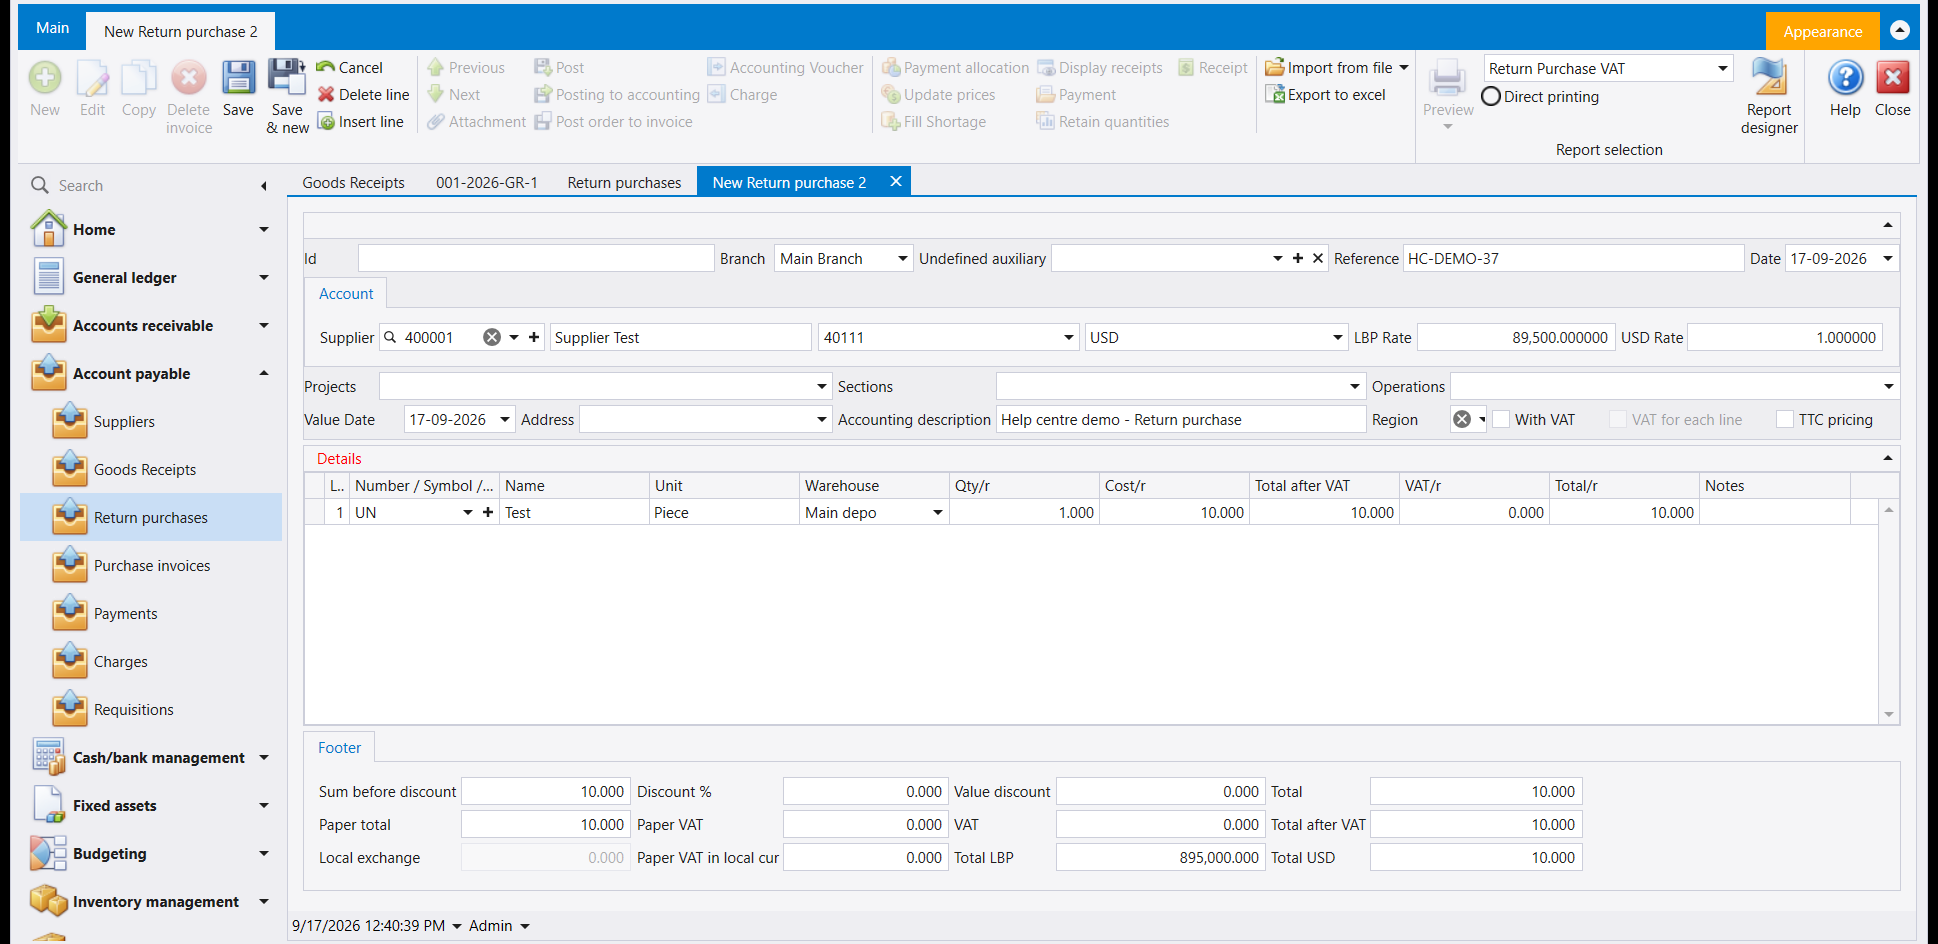Click the Search magnifier in the sidebar

pyautogui.click(x=40, y=185)
